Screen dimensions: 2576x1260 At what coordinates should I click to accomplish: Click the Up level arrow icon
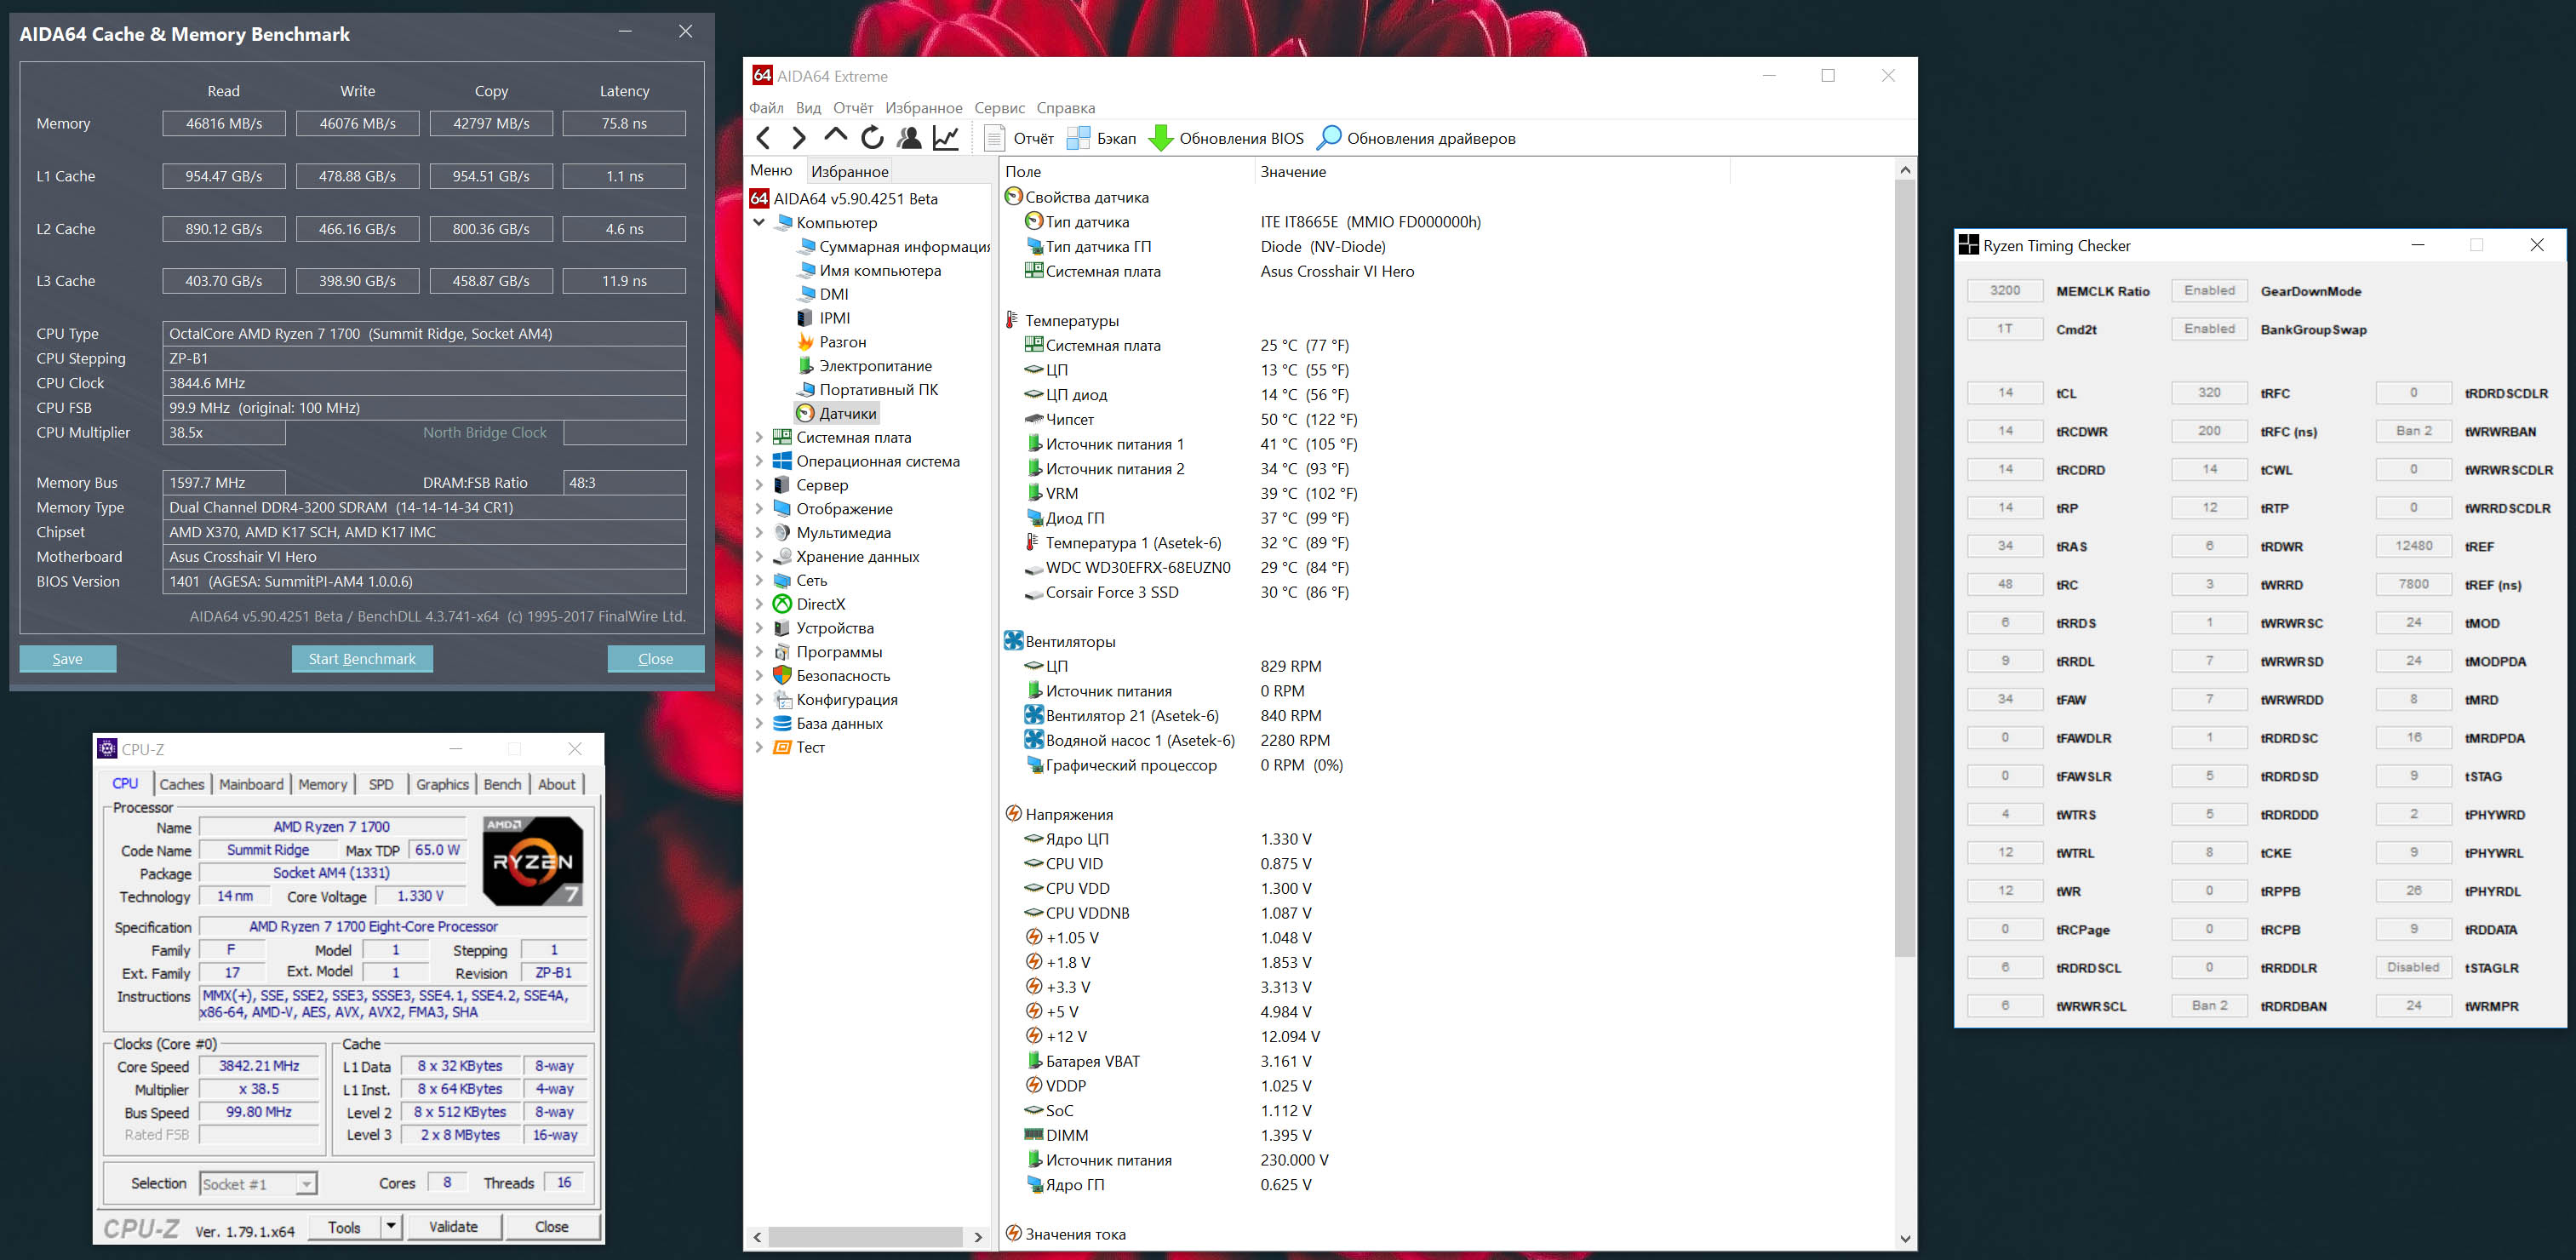[x=835, y=136]
